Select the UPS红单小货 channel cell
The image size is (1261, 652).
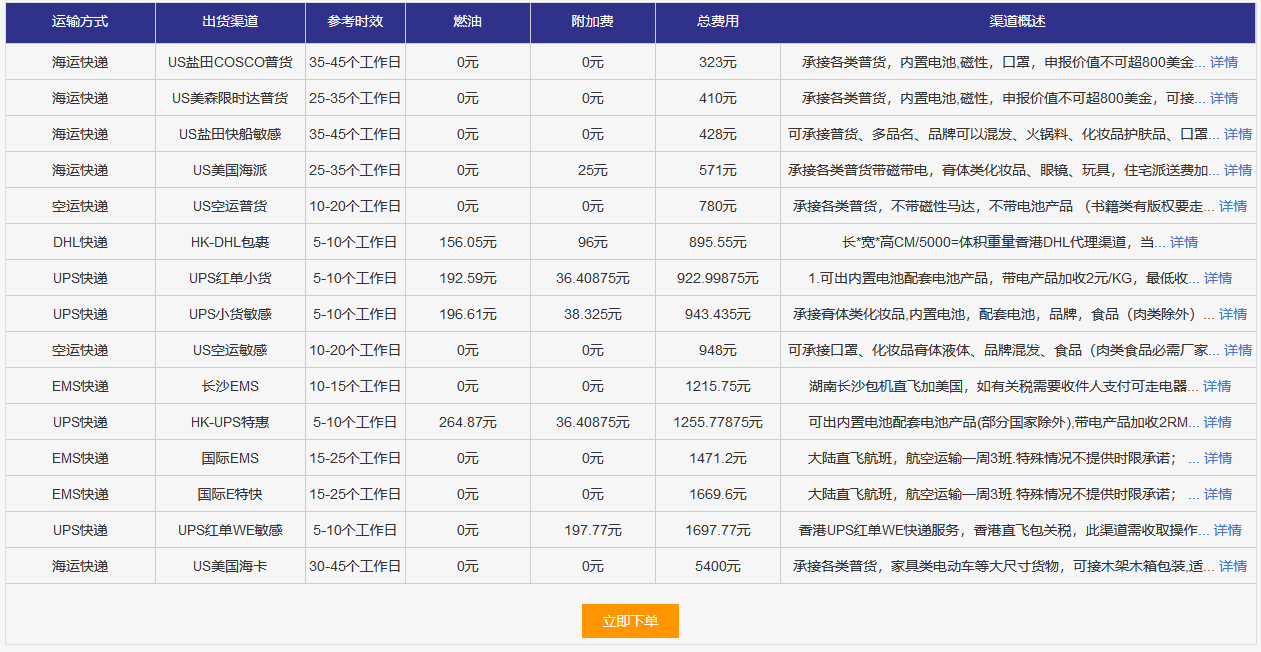coord(230,278)
